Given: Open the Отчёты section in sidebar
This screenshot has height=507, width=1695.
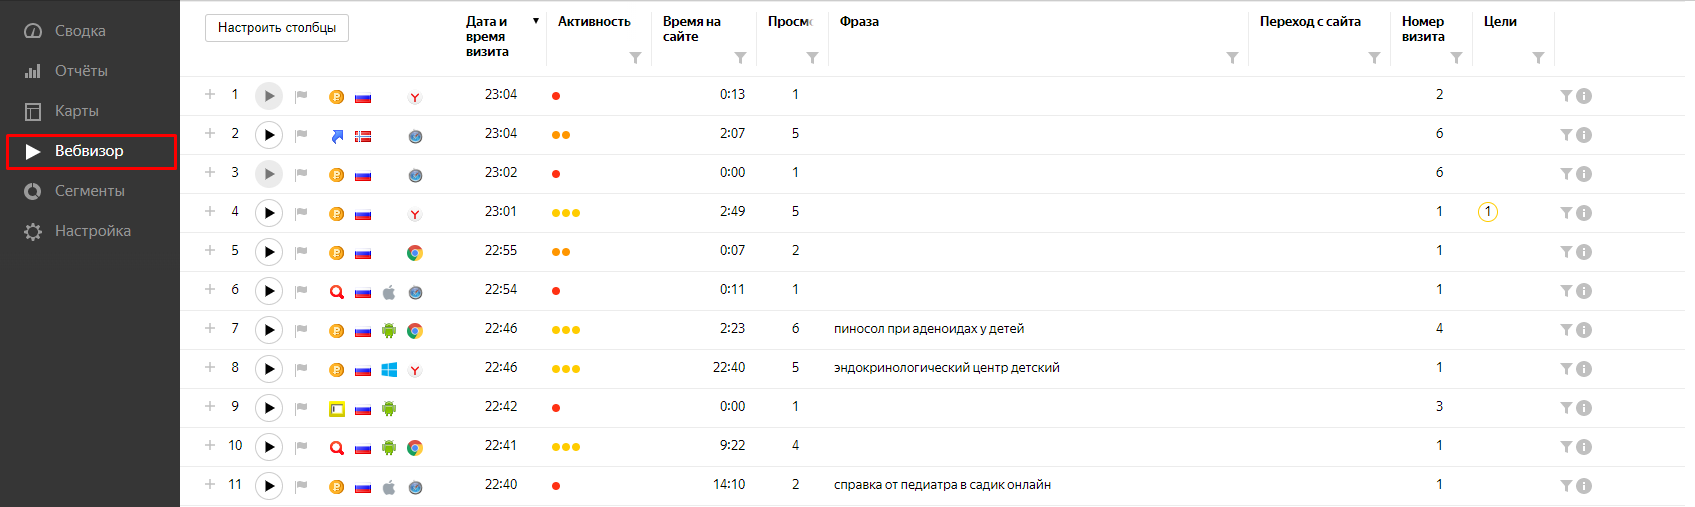Looking at the screenshot, I should [x=81, y=71].
